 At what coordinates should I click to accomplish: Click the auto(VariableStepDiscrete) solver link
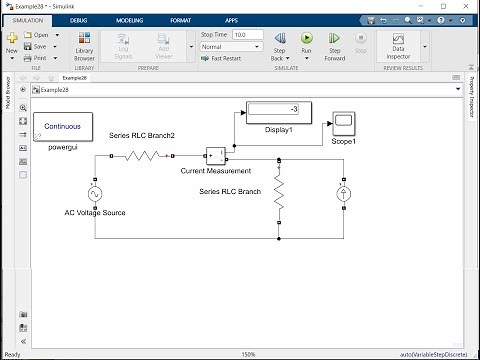point(433,355)
